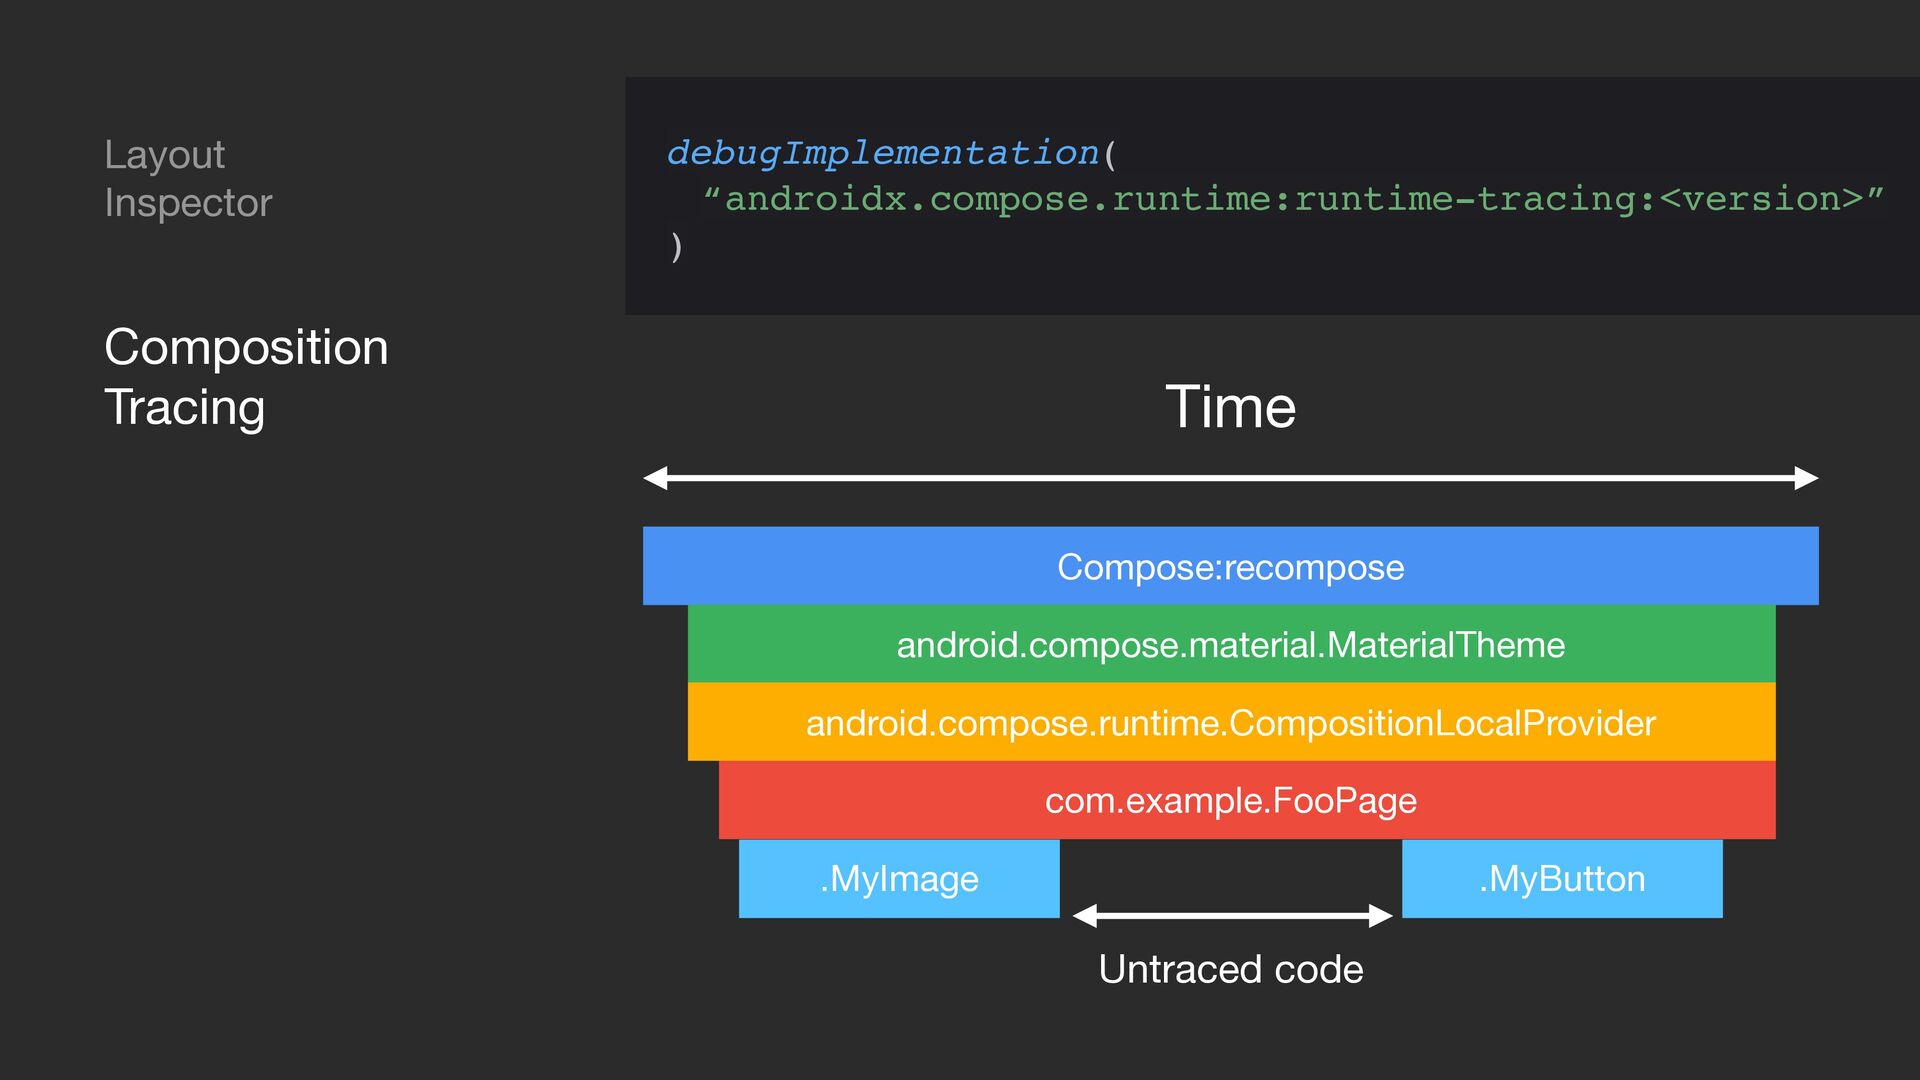Click the Time label above the arrow
This screenshot has height=1080, width=1920.
point(1230,407)
